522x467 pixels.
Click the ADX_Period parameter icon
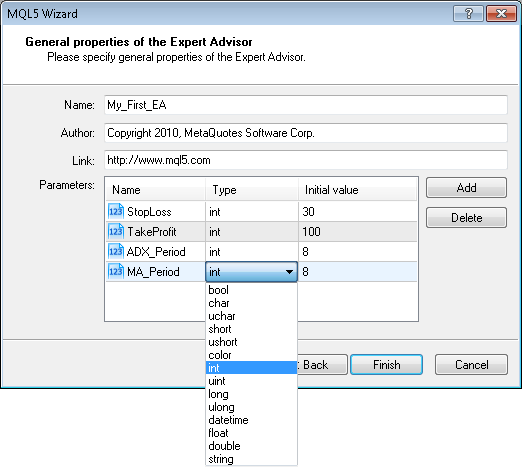[116, 252]
